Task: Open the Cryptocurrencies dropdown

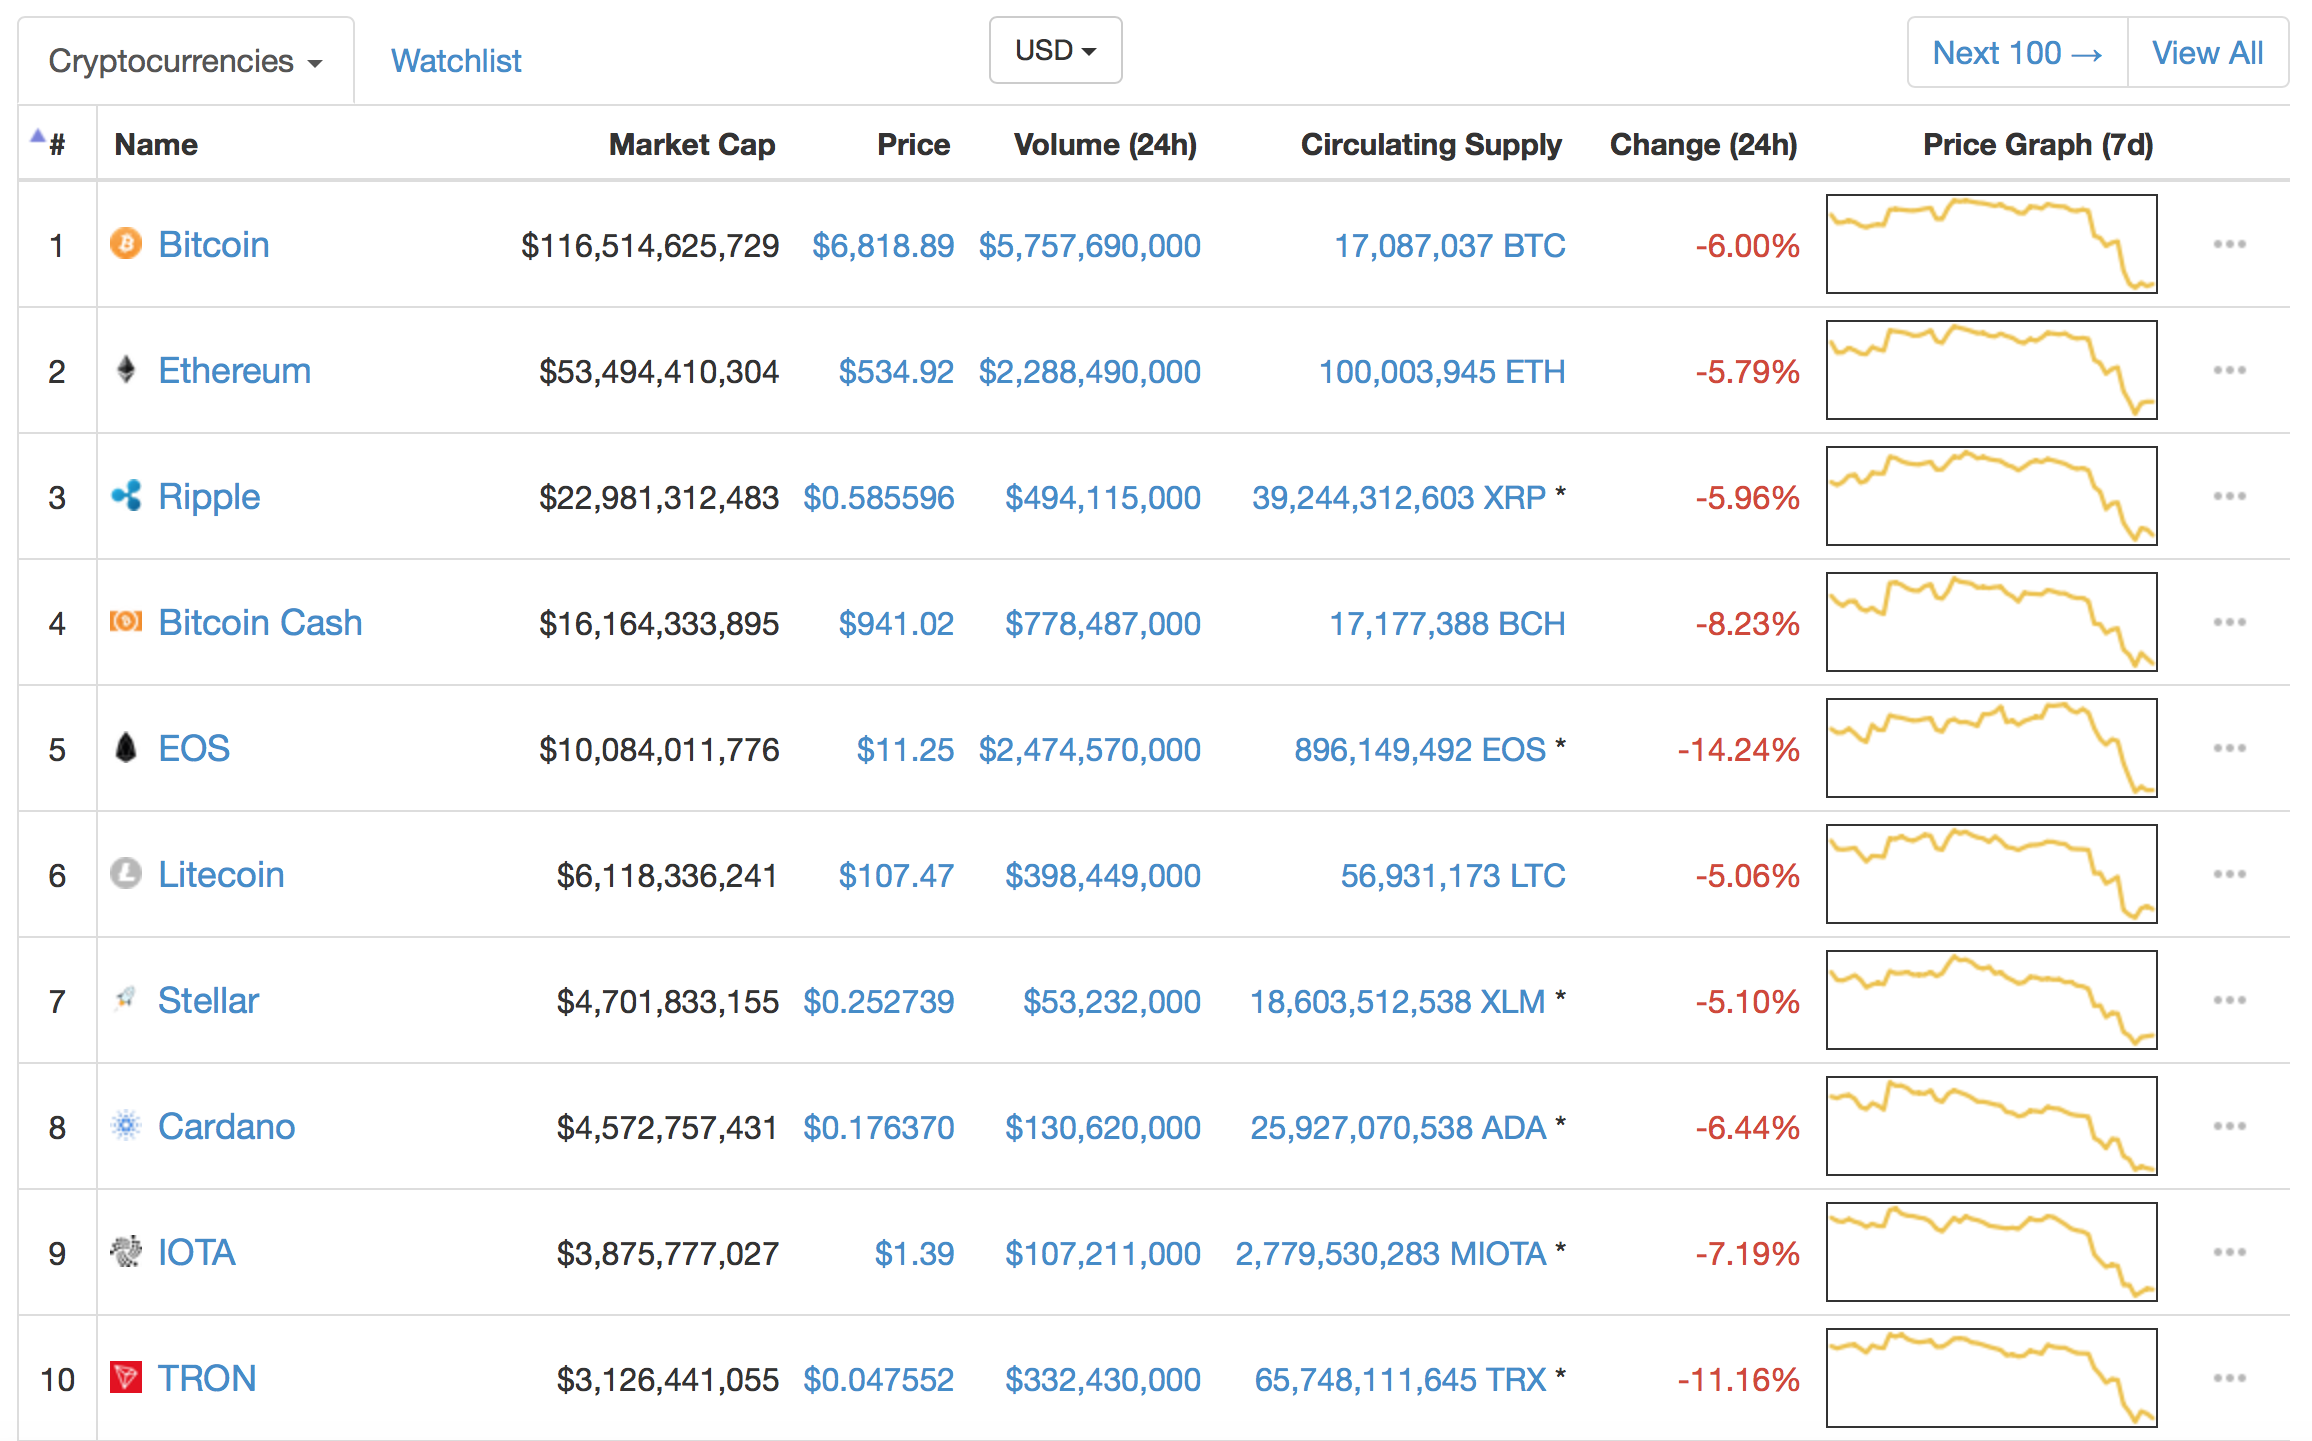Action: (x=186, y=61)
